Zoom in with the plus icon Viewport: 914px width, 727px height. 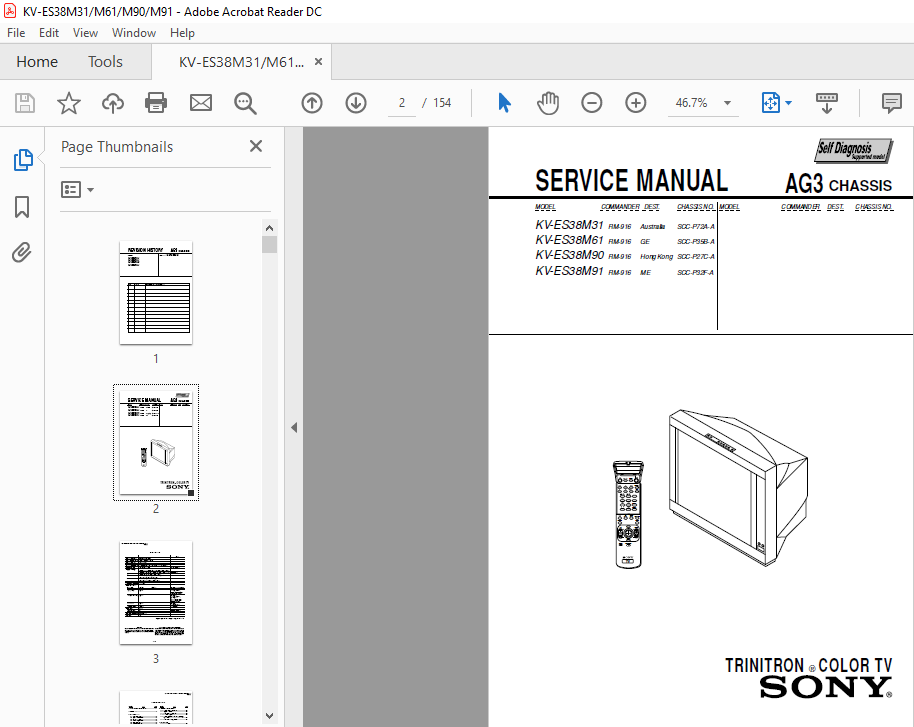tap(635, 103)
